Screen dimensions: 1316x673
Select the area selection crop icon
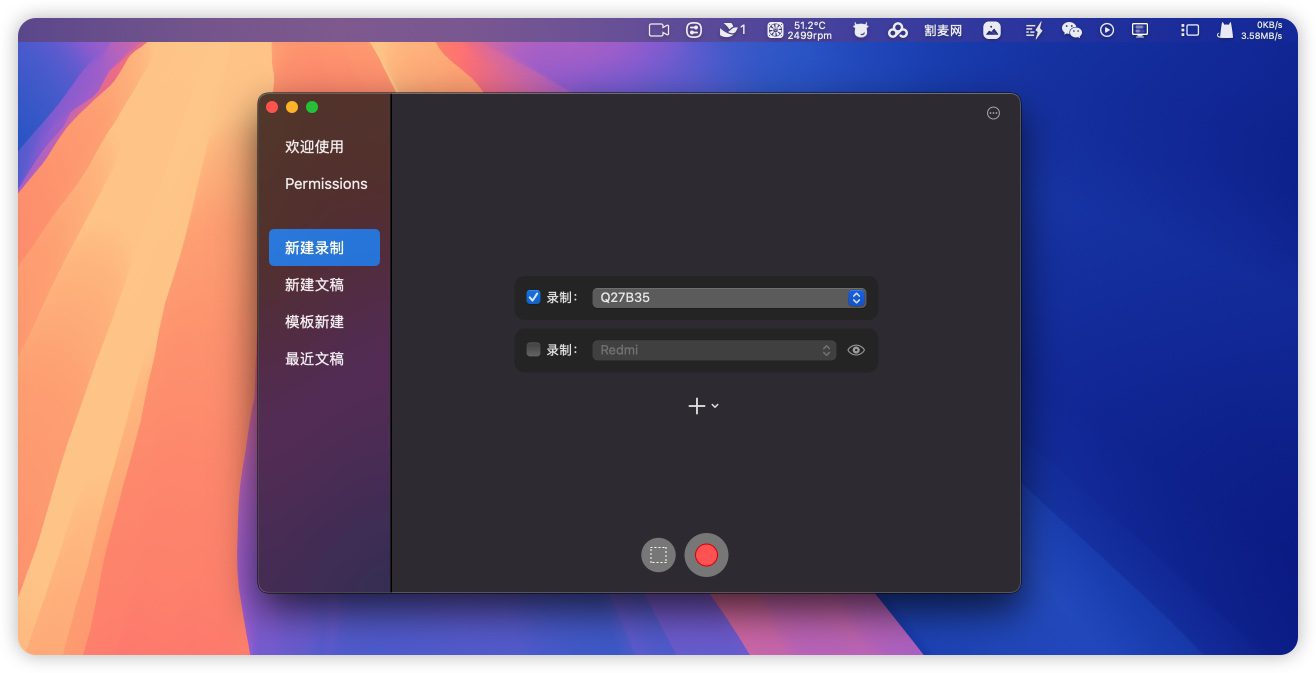pos(658,555)
